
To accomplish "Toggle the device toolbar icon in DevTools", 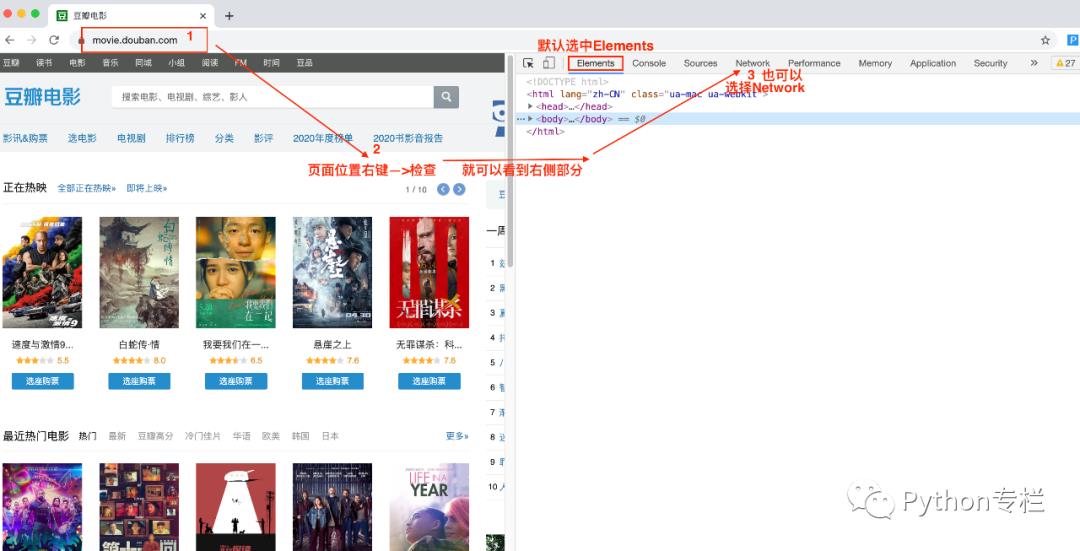I will click(548, 63).
